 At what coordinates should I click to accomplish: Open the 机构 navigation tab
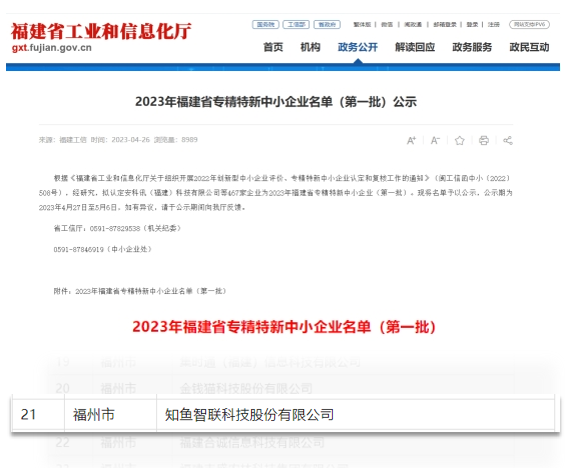[x=310, y=47]
